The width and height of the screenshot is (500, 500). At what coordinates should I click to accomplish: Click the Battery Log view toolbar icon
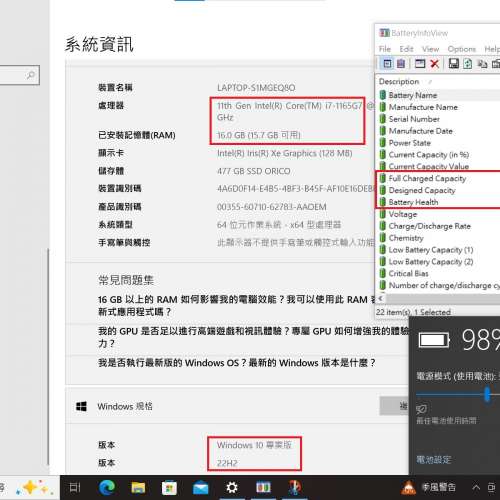(x=401, y=63)
